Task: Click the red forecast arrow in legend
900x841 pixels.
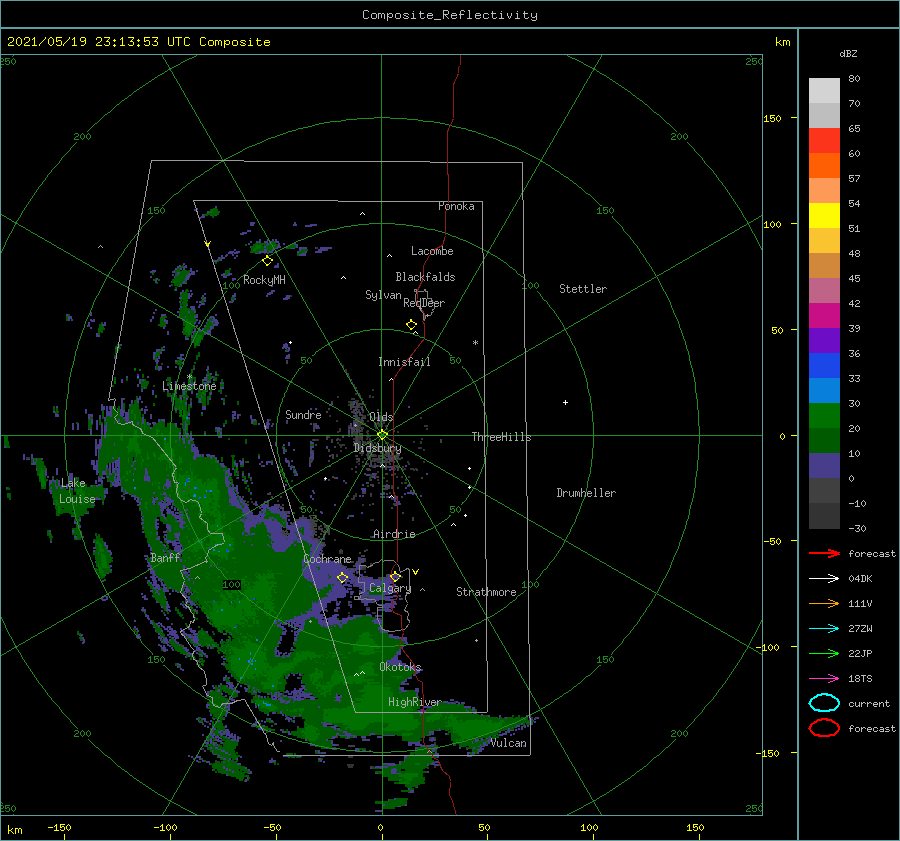Action: pyautogui.click(x=824, y=553)
